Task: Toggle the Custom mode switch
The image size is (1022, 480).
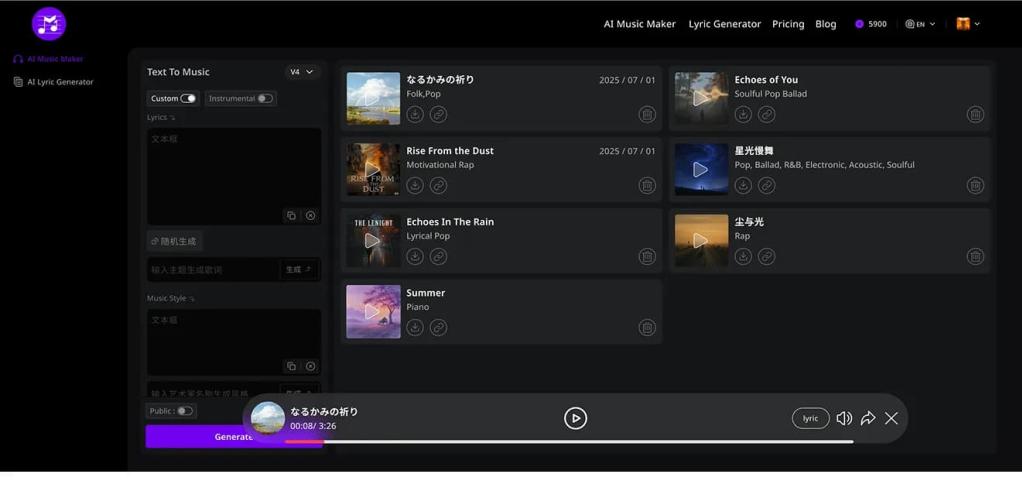Action: click(187, 99)
